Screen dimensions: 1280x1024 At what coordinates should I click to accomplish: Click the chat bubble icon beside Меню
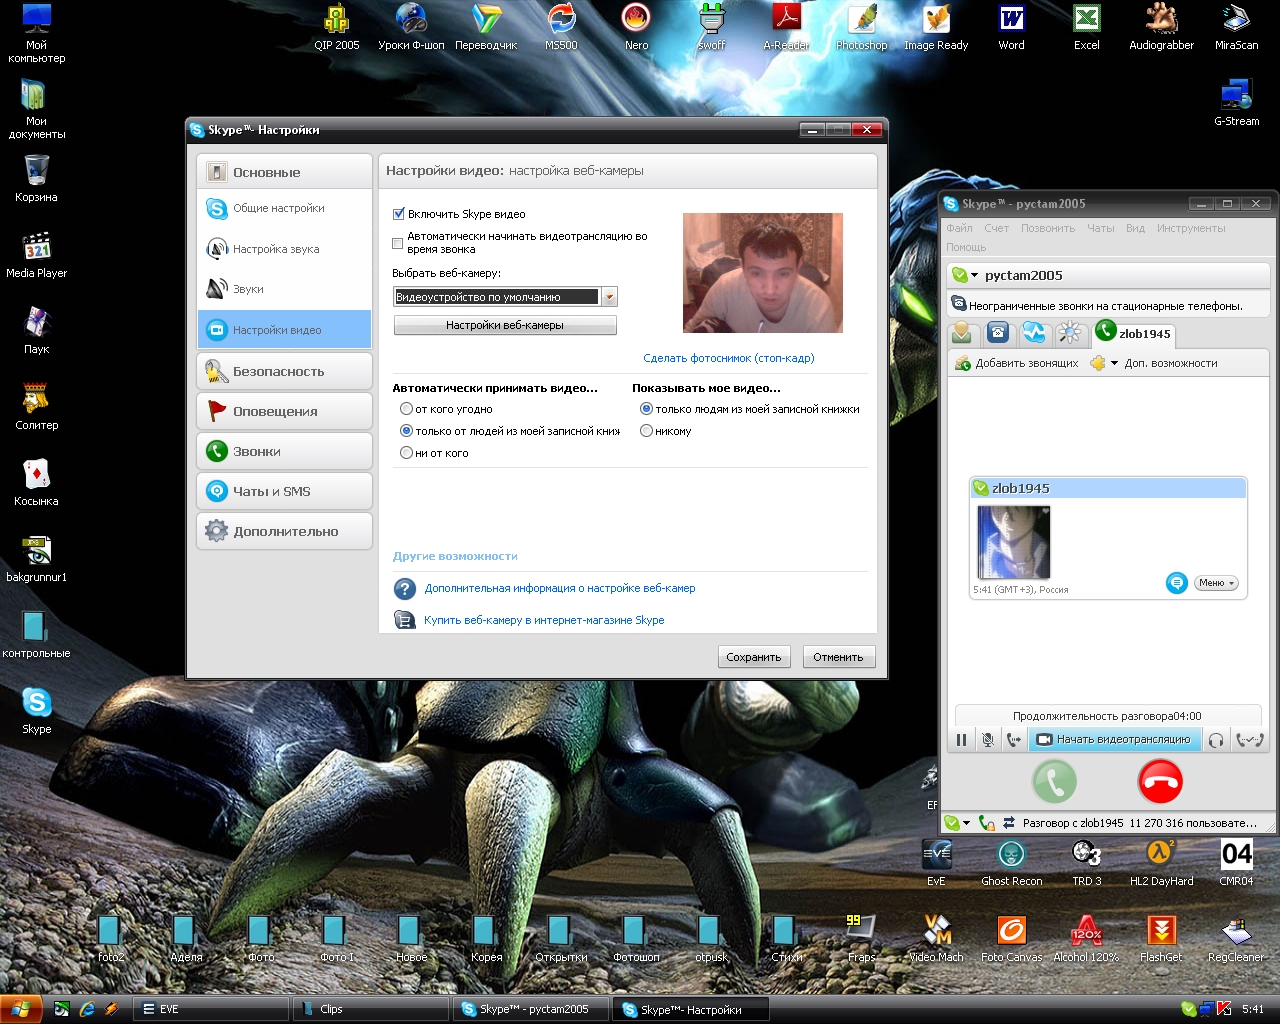[x=1177, y=583]
